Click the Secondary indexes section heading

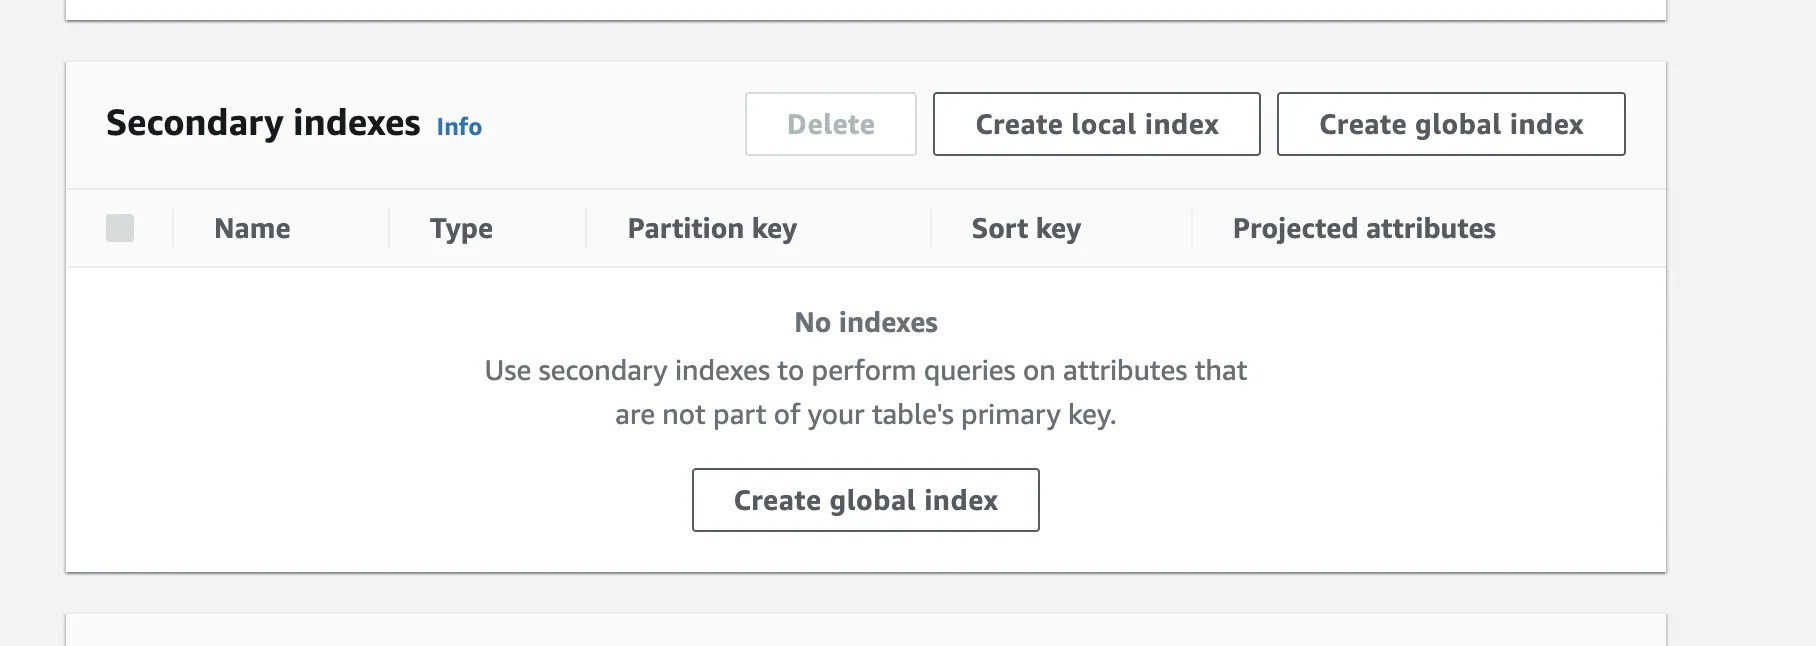(263, 123)
